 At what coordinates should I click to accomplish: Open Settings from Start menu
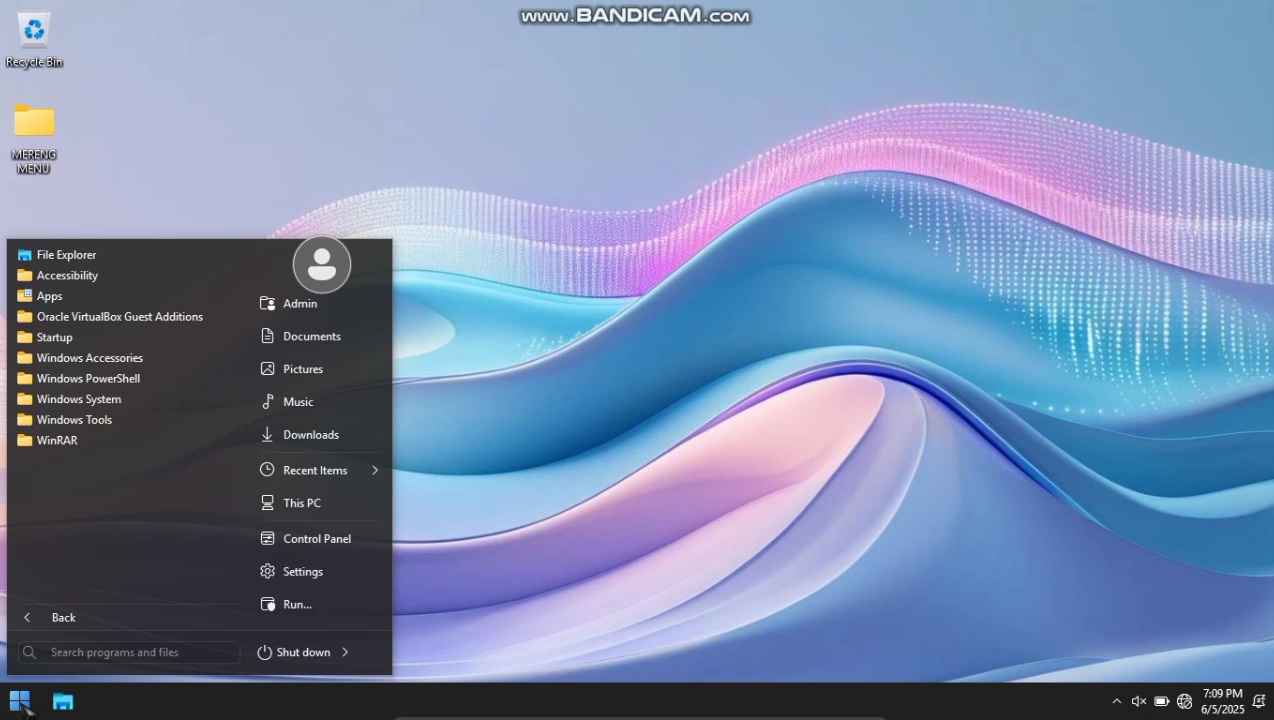302,572
